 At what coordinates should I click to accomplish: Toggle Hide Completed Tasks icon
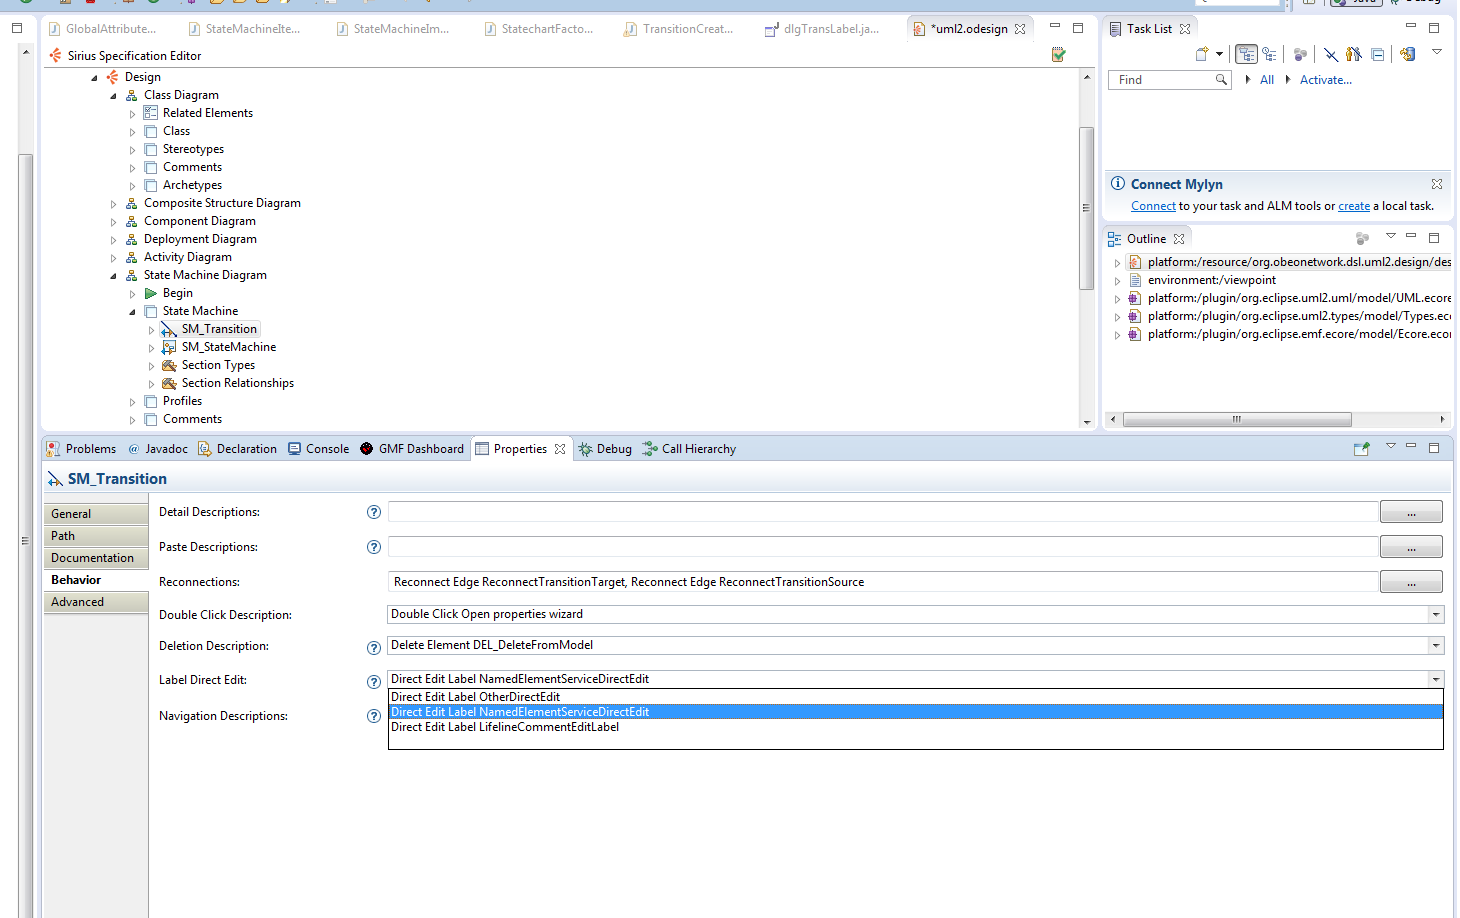[1331, 54]
